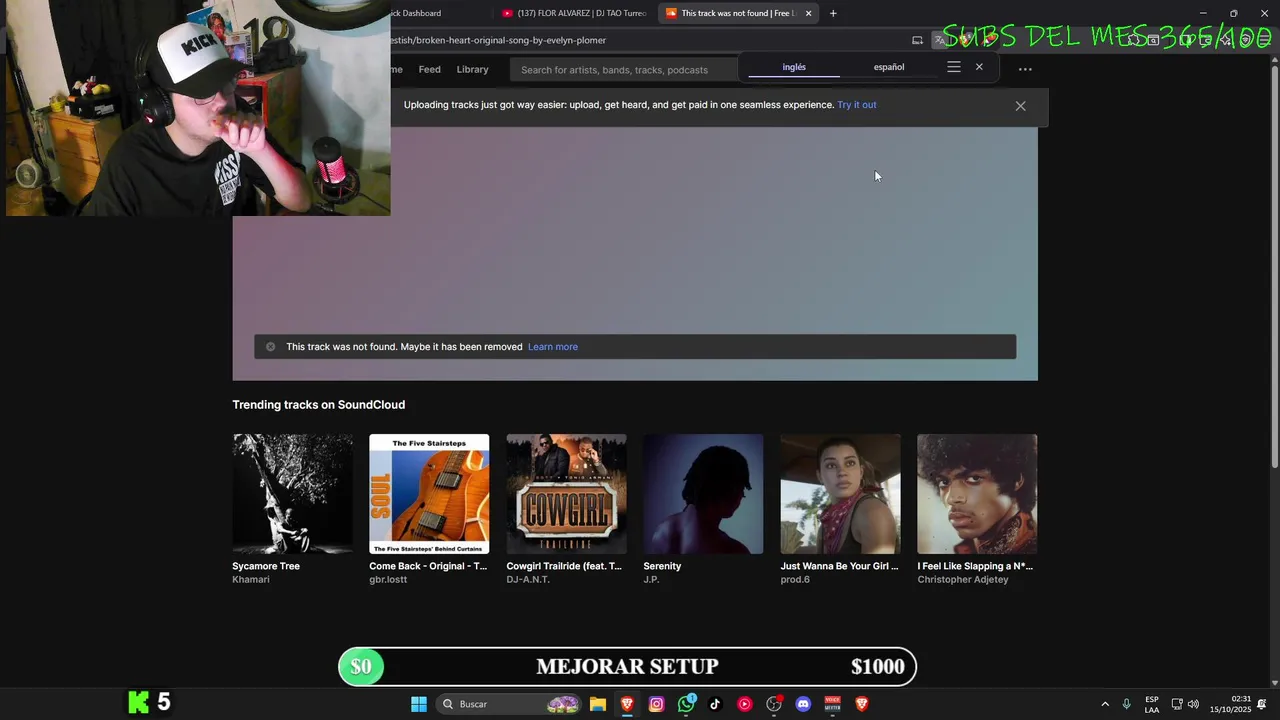
Task: Click artist name 'Christopher Adjetey'
Action: click(963, 580)
